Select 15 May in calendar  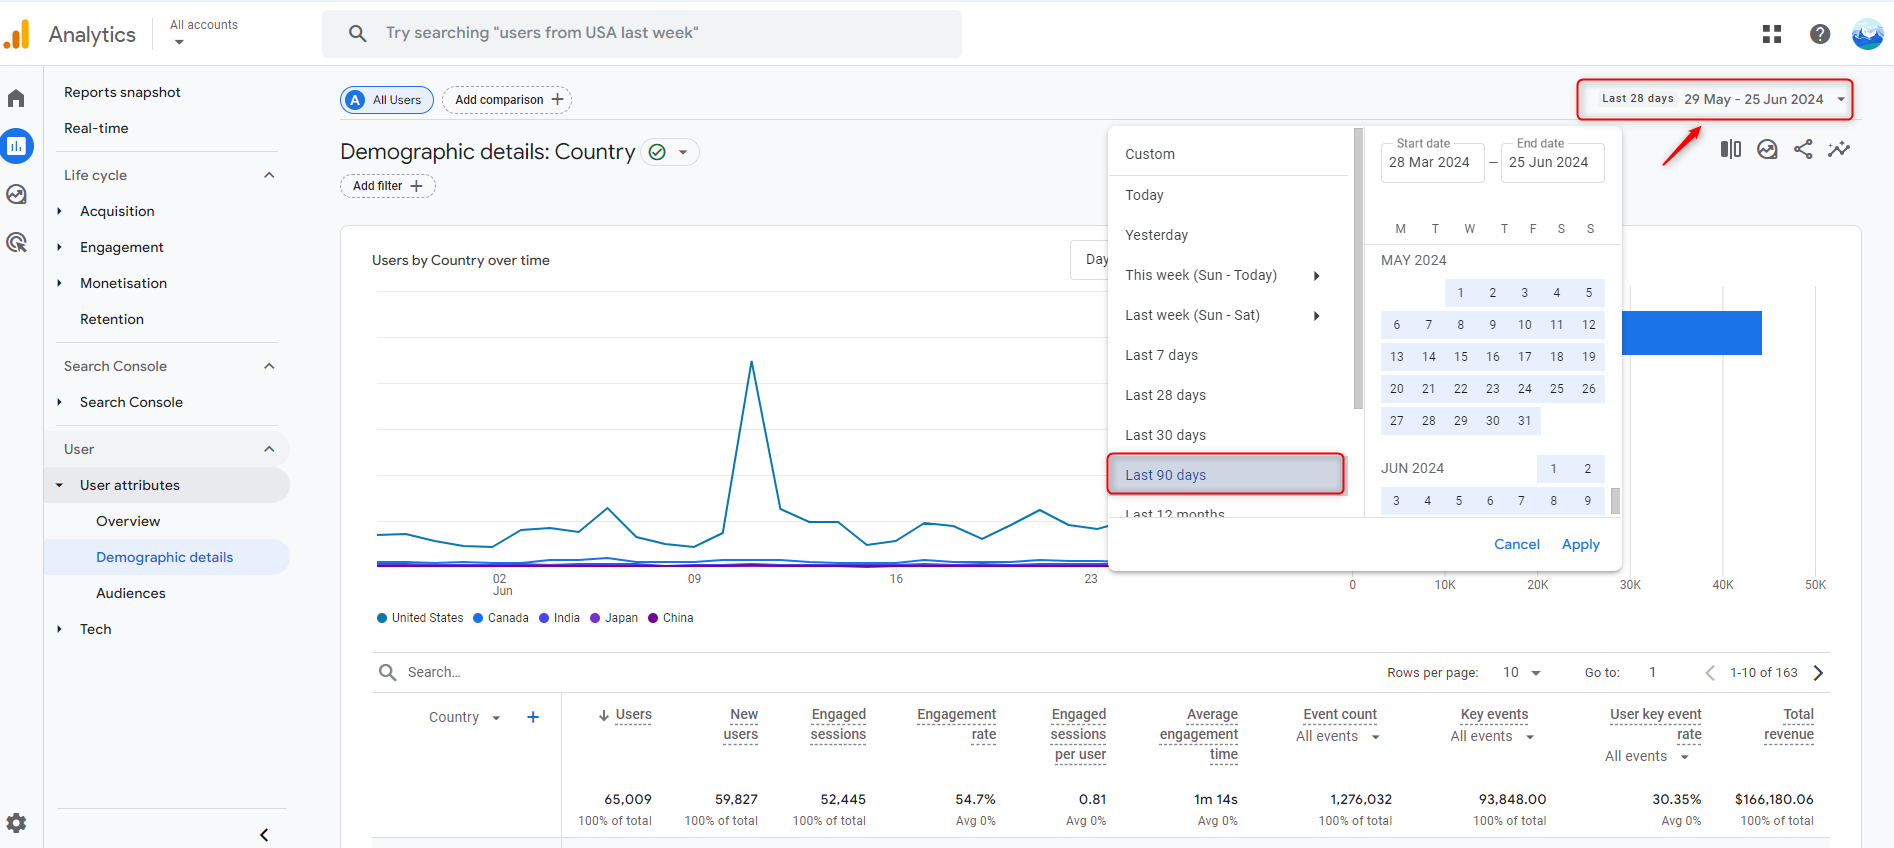click(1461, 357)
